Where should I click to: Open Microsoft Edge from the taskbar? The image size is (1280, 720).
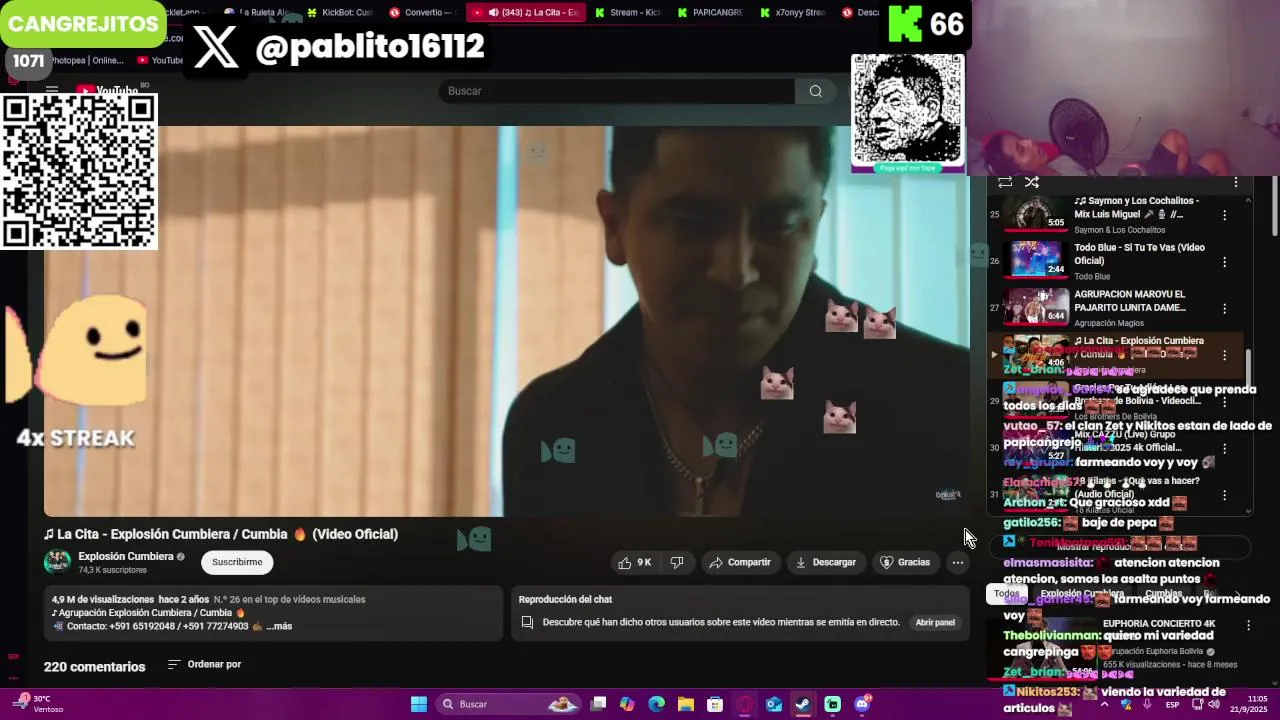coord(656,704)
